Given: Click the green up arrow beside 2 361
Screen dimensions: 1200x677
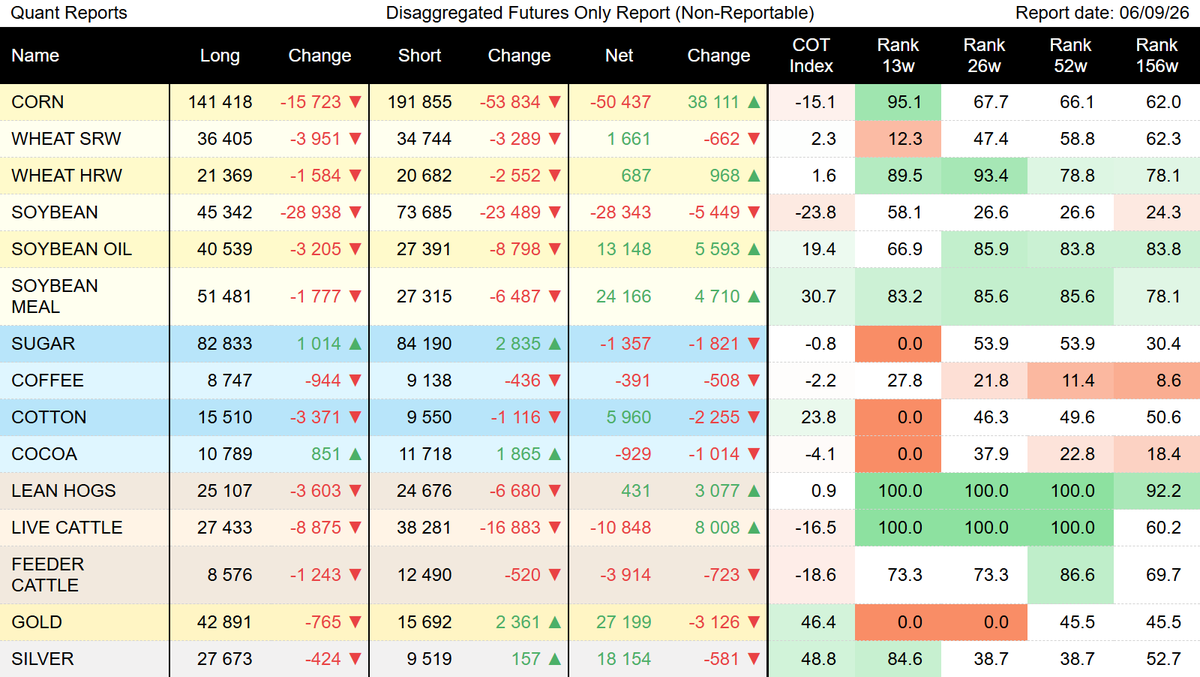Looking at the screenshot, I should pyautogui.click(x=554, y=622).
